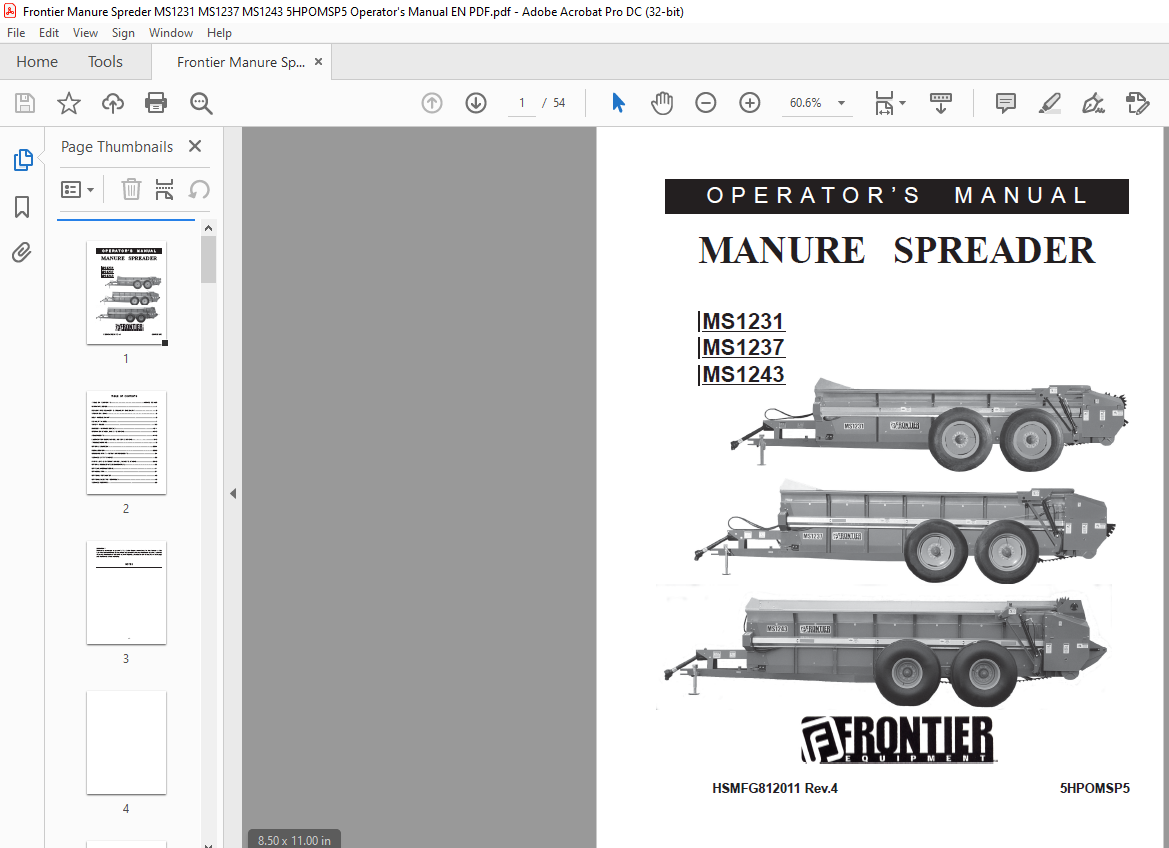Add file to starred with star icon
The height and width of the screenshot is (848, 1169).
point(69,103)
